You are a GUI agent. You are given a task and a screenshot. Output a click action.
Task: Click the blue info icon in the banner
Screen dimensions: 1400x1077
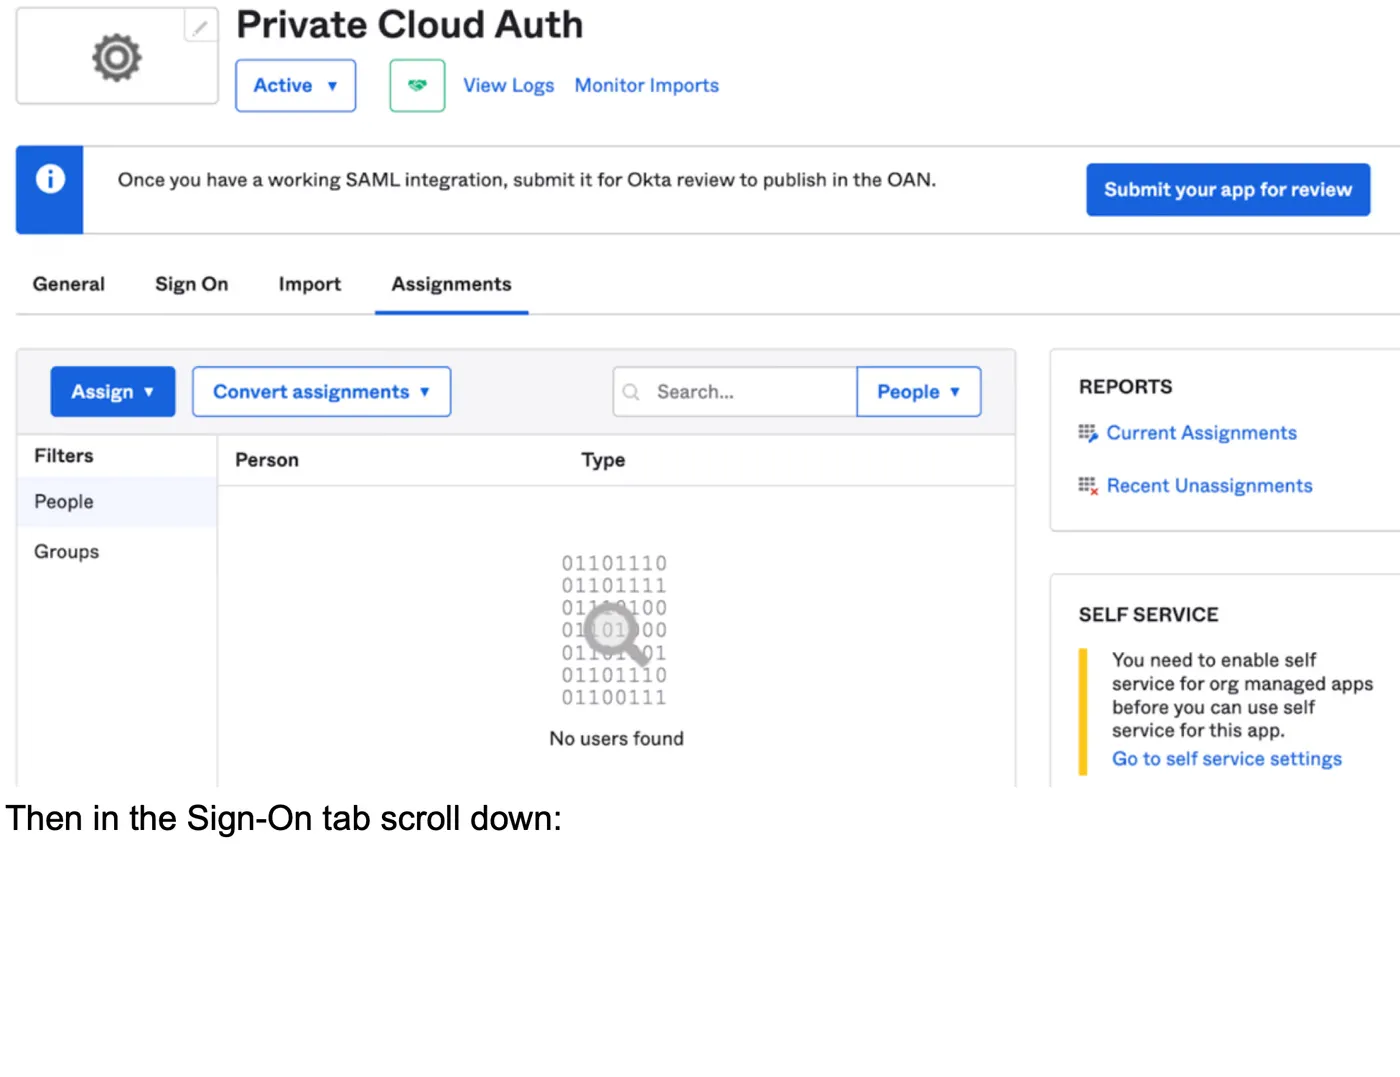pos(50,179)
